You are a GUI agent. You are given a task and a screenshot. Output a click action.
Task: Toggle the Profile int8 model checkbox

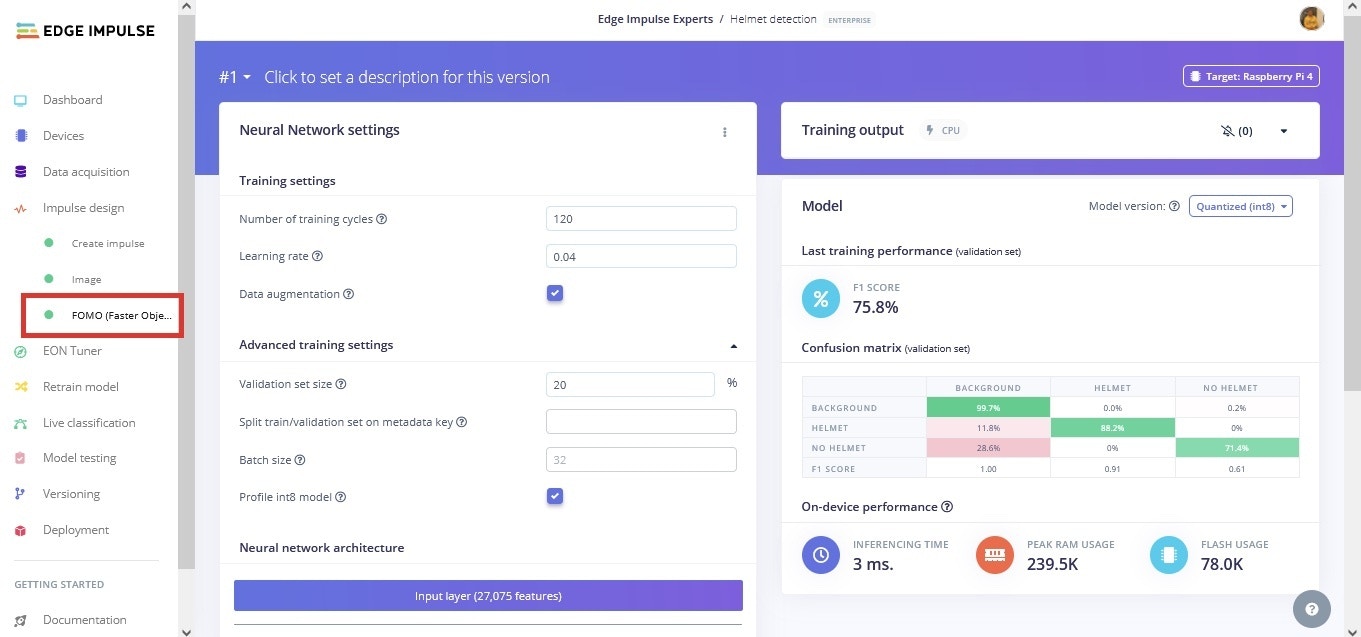click(x=555, y=496)
